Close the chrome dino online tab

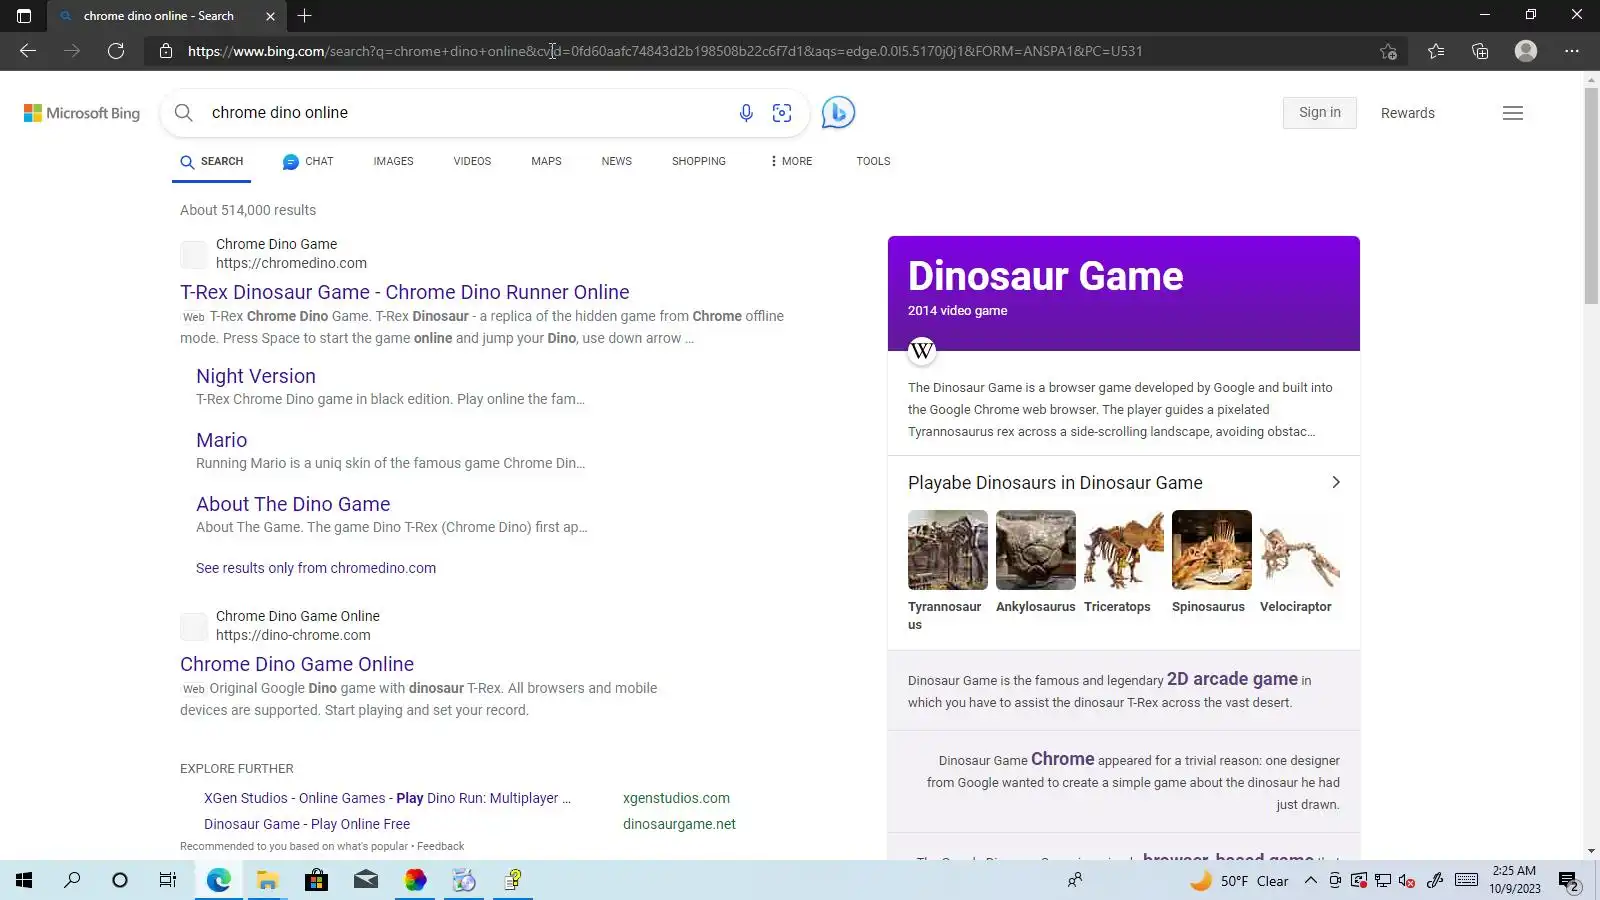click(x=270, y=16)
